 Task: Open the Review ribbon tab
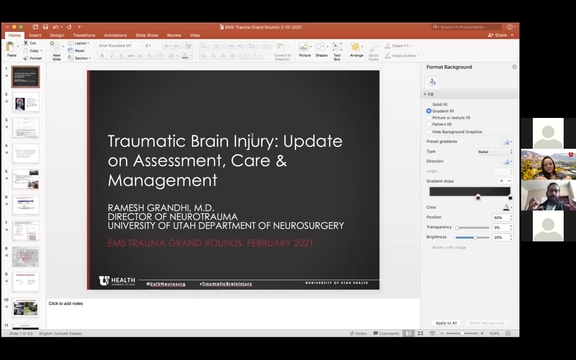(x=174, y=35)
